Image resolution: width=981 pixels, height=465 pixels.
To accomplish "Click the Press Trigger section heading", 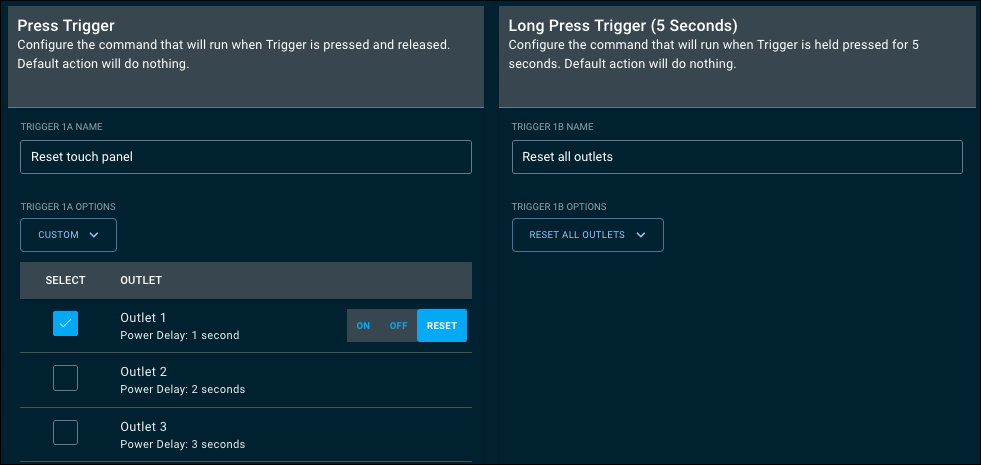I will click(66, 26).
